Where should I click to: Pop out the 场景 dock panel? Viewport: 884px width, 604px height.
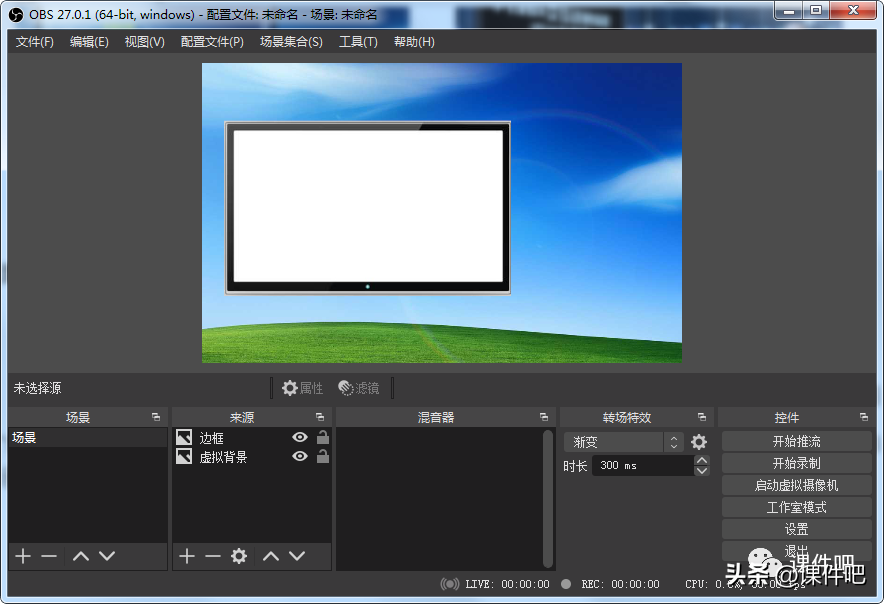[x=156, y=417]
